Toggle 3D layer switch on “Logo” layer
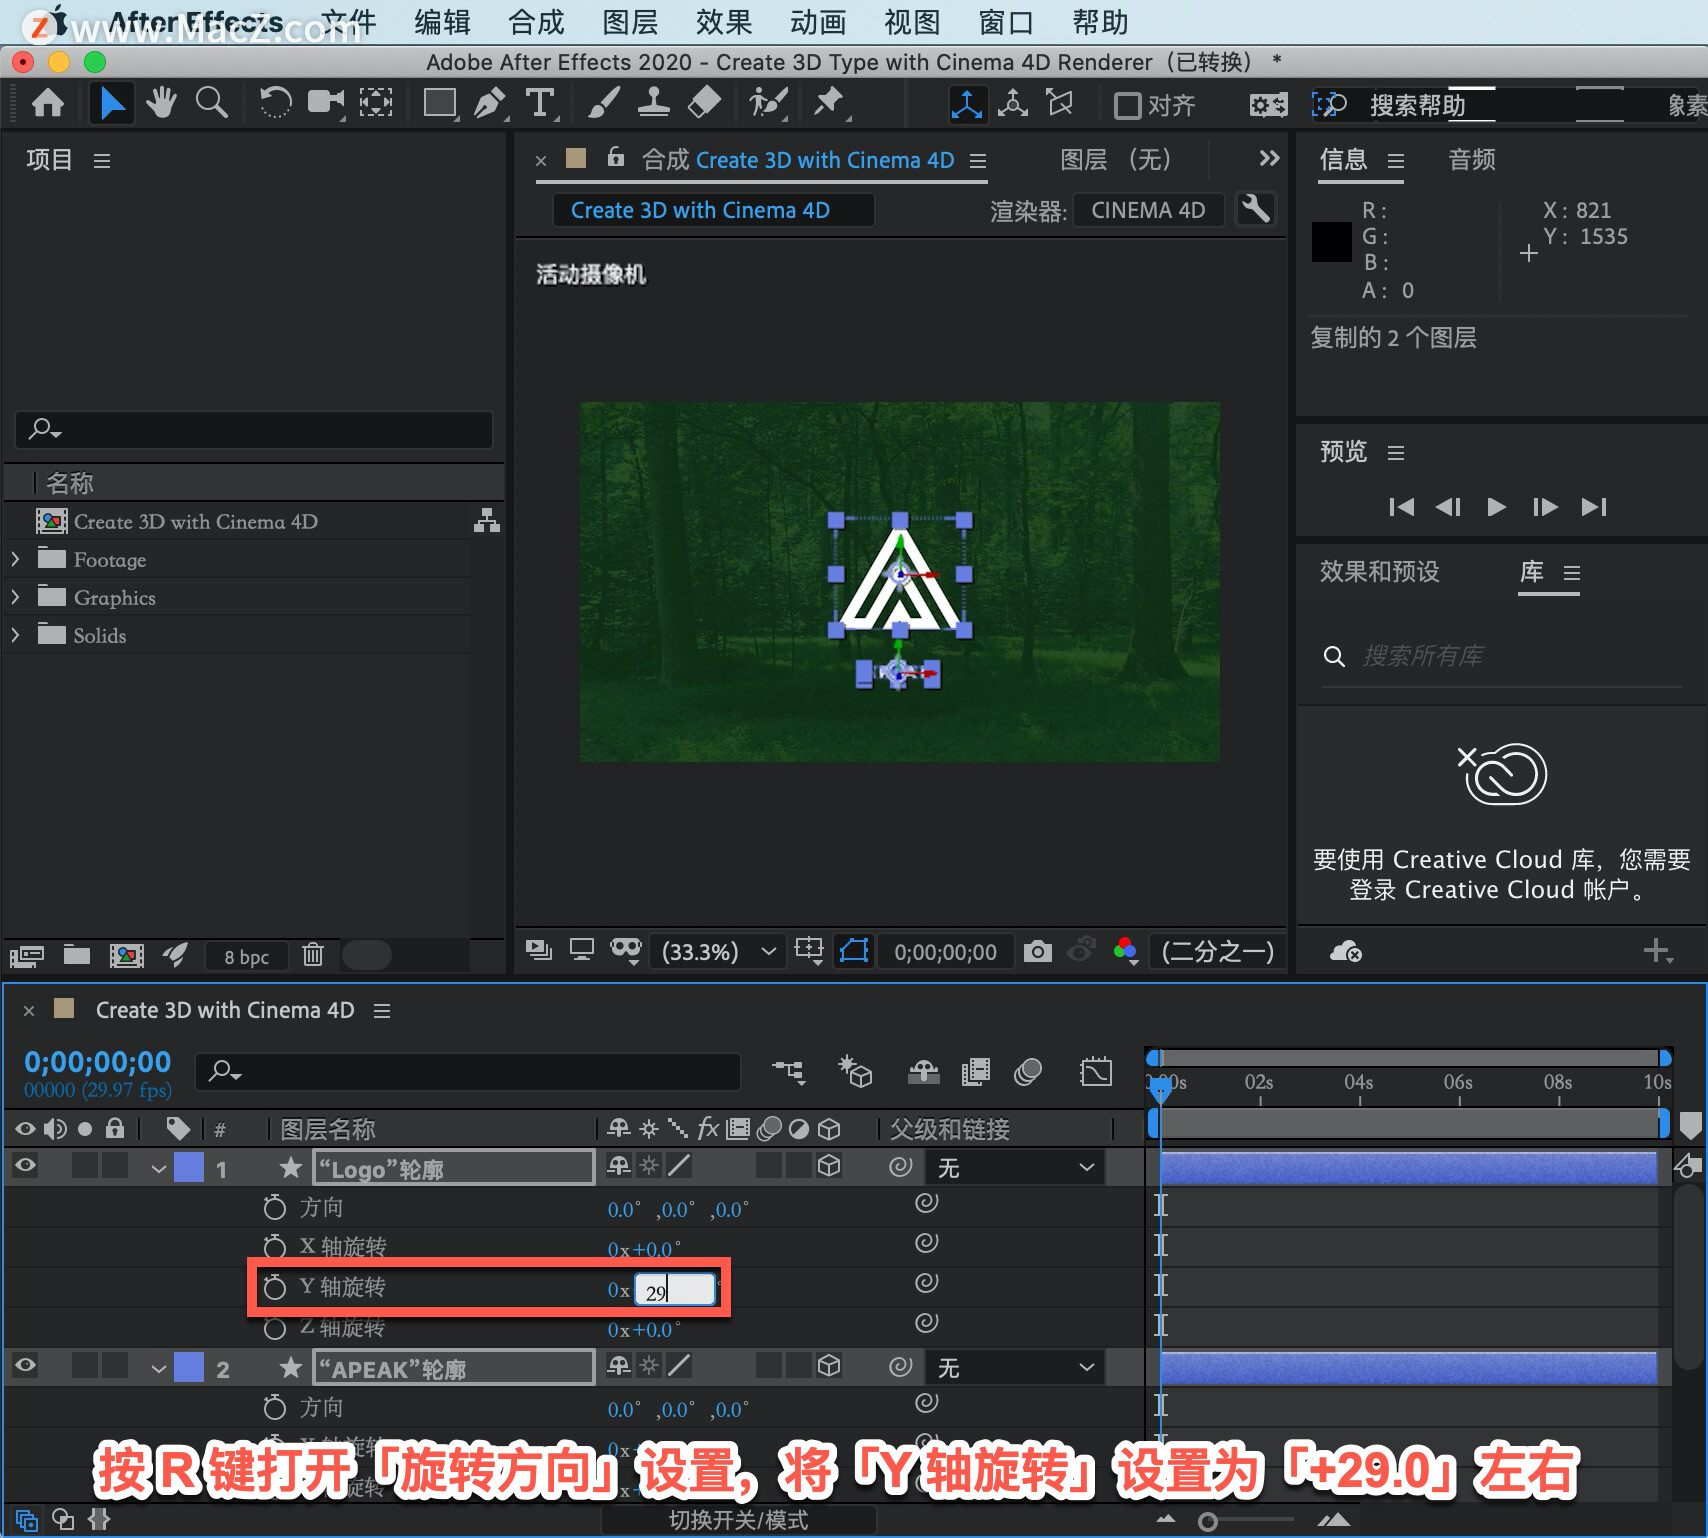The height and width of the screenshot is (1538, 1708). point(829,1166)
